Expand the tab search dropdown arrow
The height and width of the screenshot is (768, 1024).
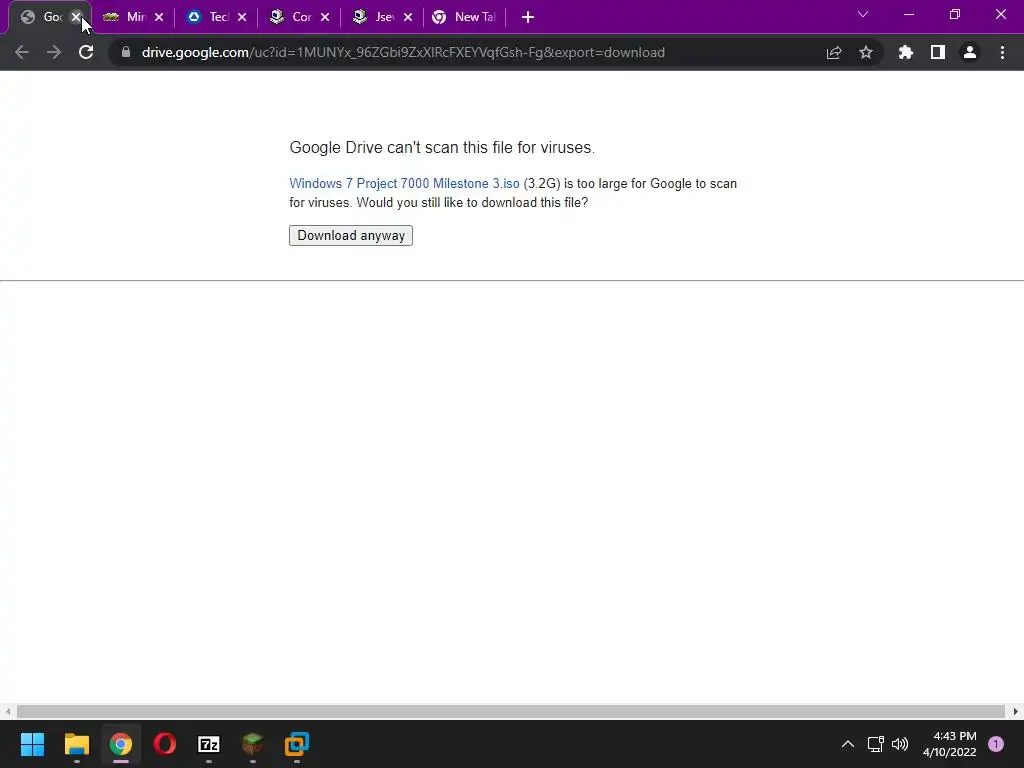pyautogui.click(x=863, y=14)
